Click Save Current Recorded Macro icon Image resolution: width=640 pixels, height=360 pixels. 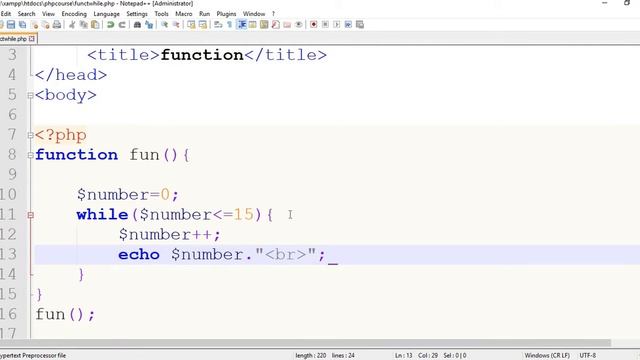click(x=360, y=25)
